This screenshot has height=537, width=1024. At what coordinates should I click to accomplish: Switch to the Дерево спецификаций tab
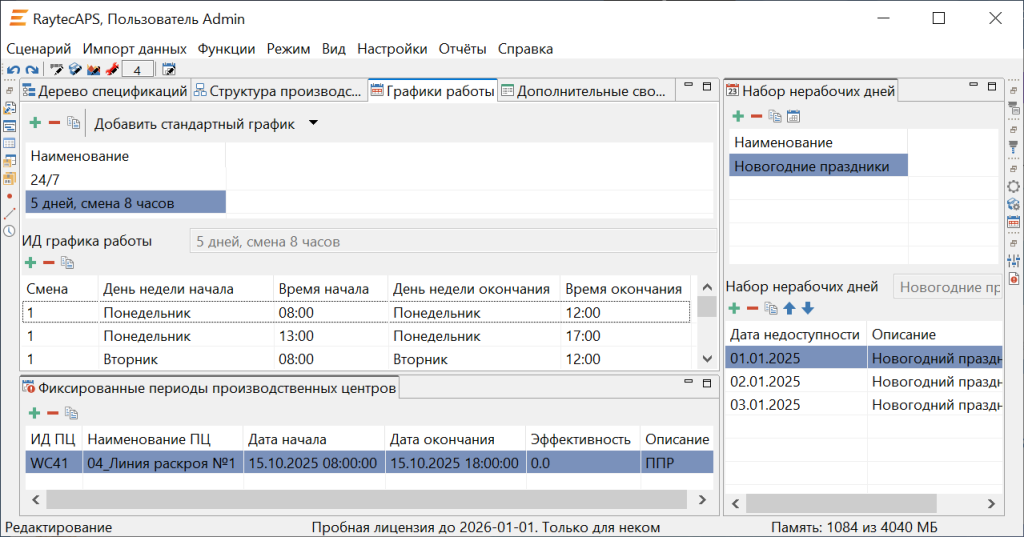coord(104,91)
